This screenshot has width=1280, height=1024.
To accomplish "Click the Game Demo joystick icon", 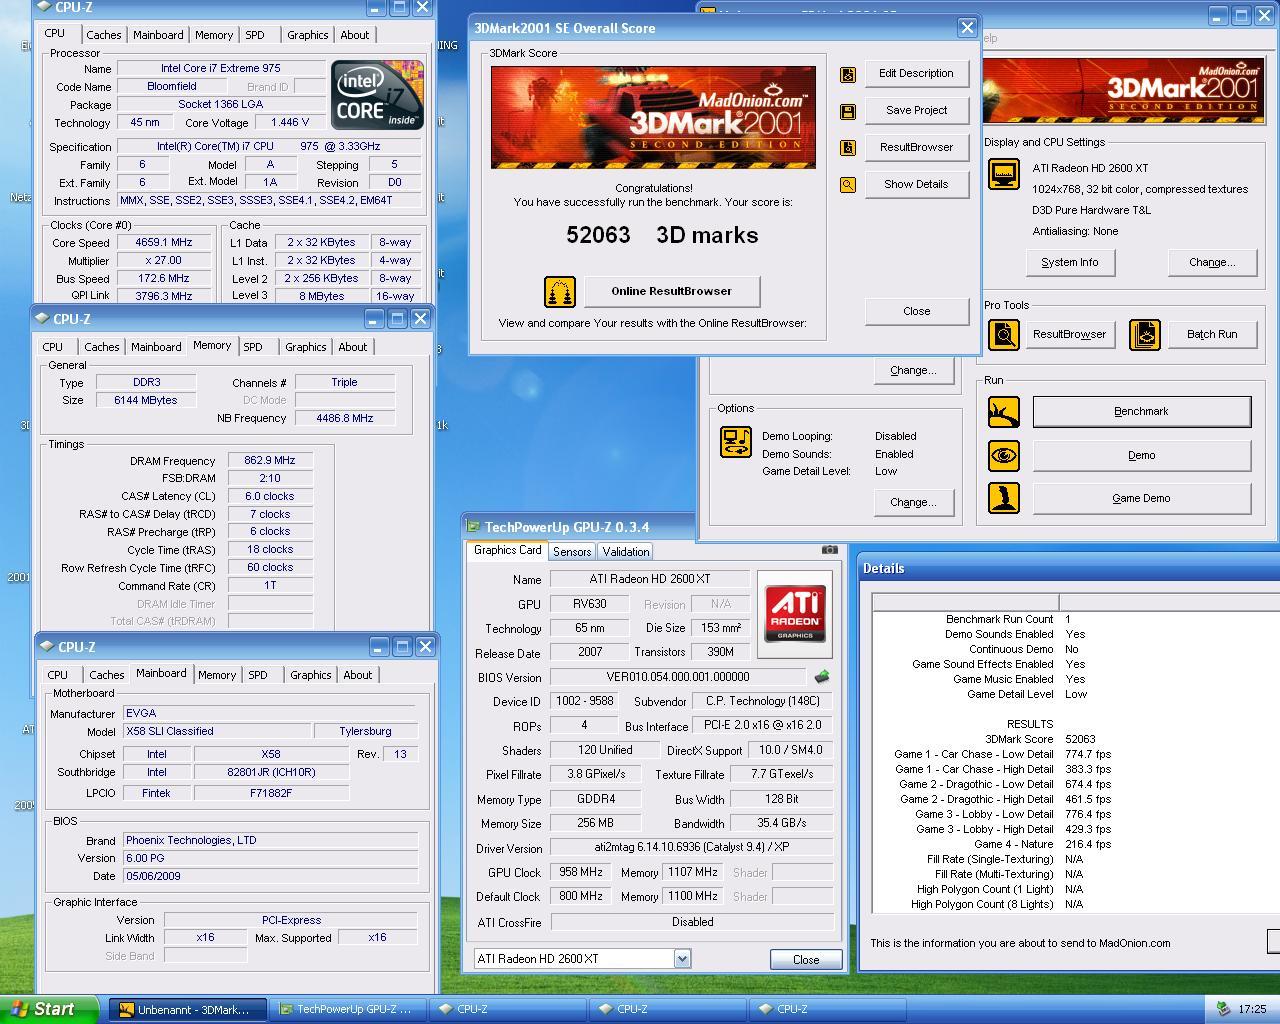I will [1004, 498].
